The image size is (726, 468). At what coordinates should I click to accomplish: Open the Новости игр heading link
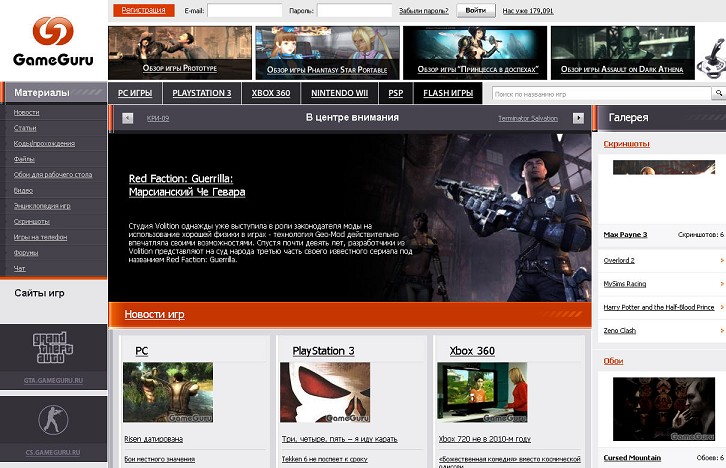[x=154, y=314]
